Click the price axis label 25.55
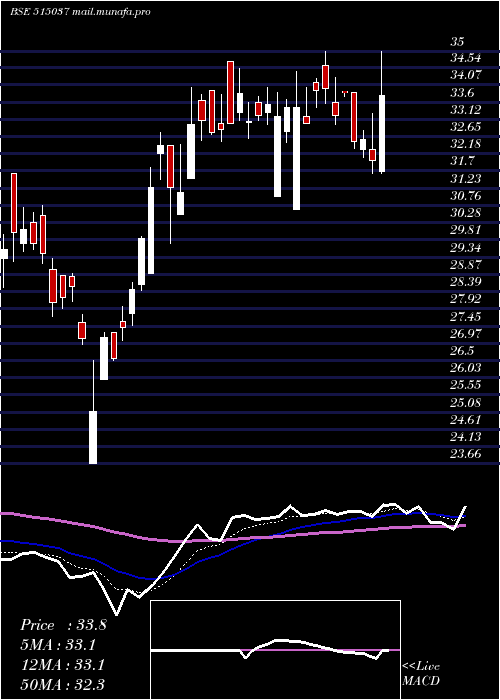 pos(466,385)
